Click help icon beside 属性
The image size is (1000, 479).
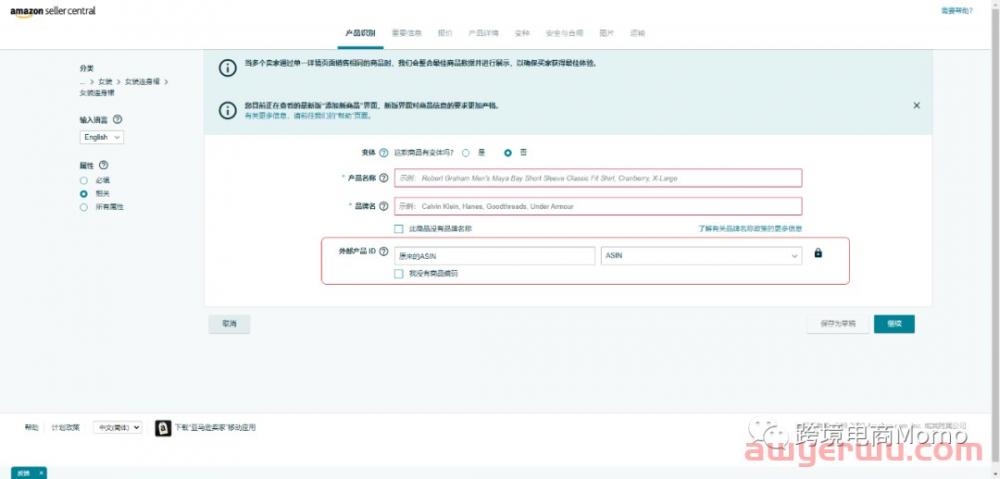(x=103, y=165)
